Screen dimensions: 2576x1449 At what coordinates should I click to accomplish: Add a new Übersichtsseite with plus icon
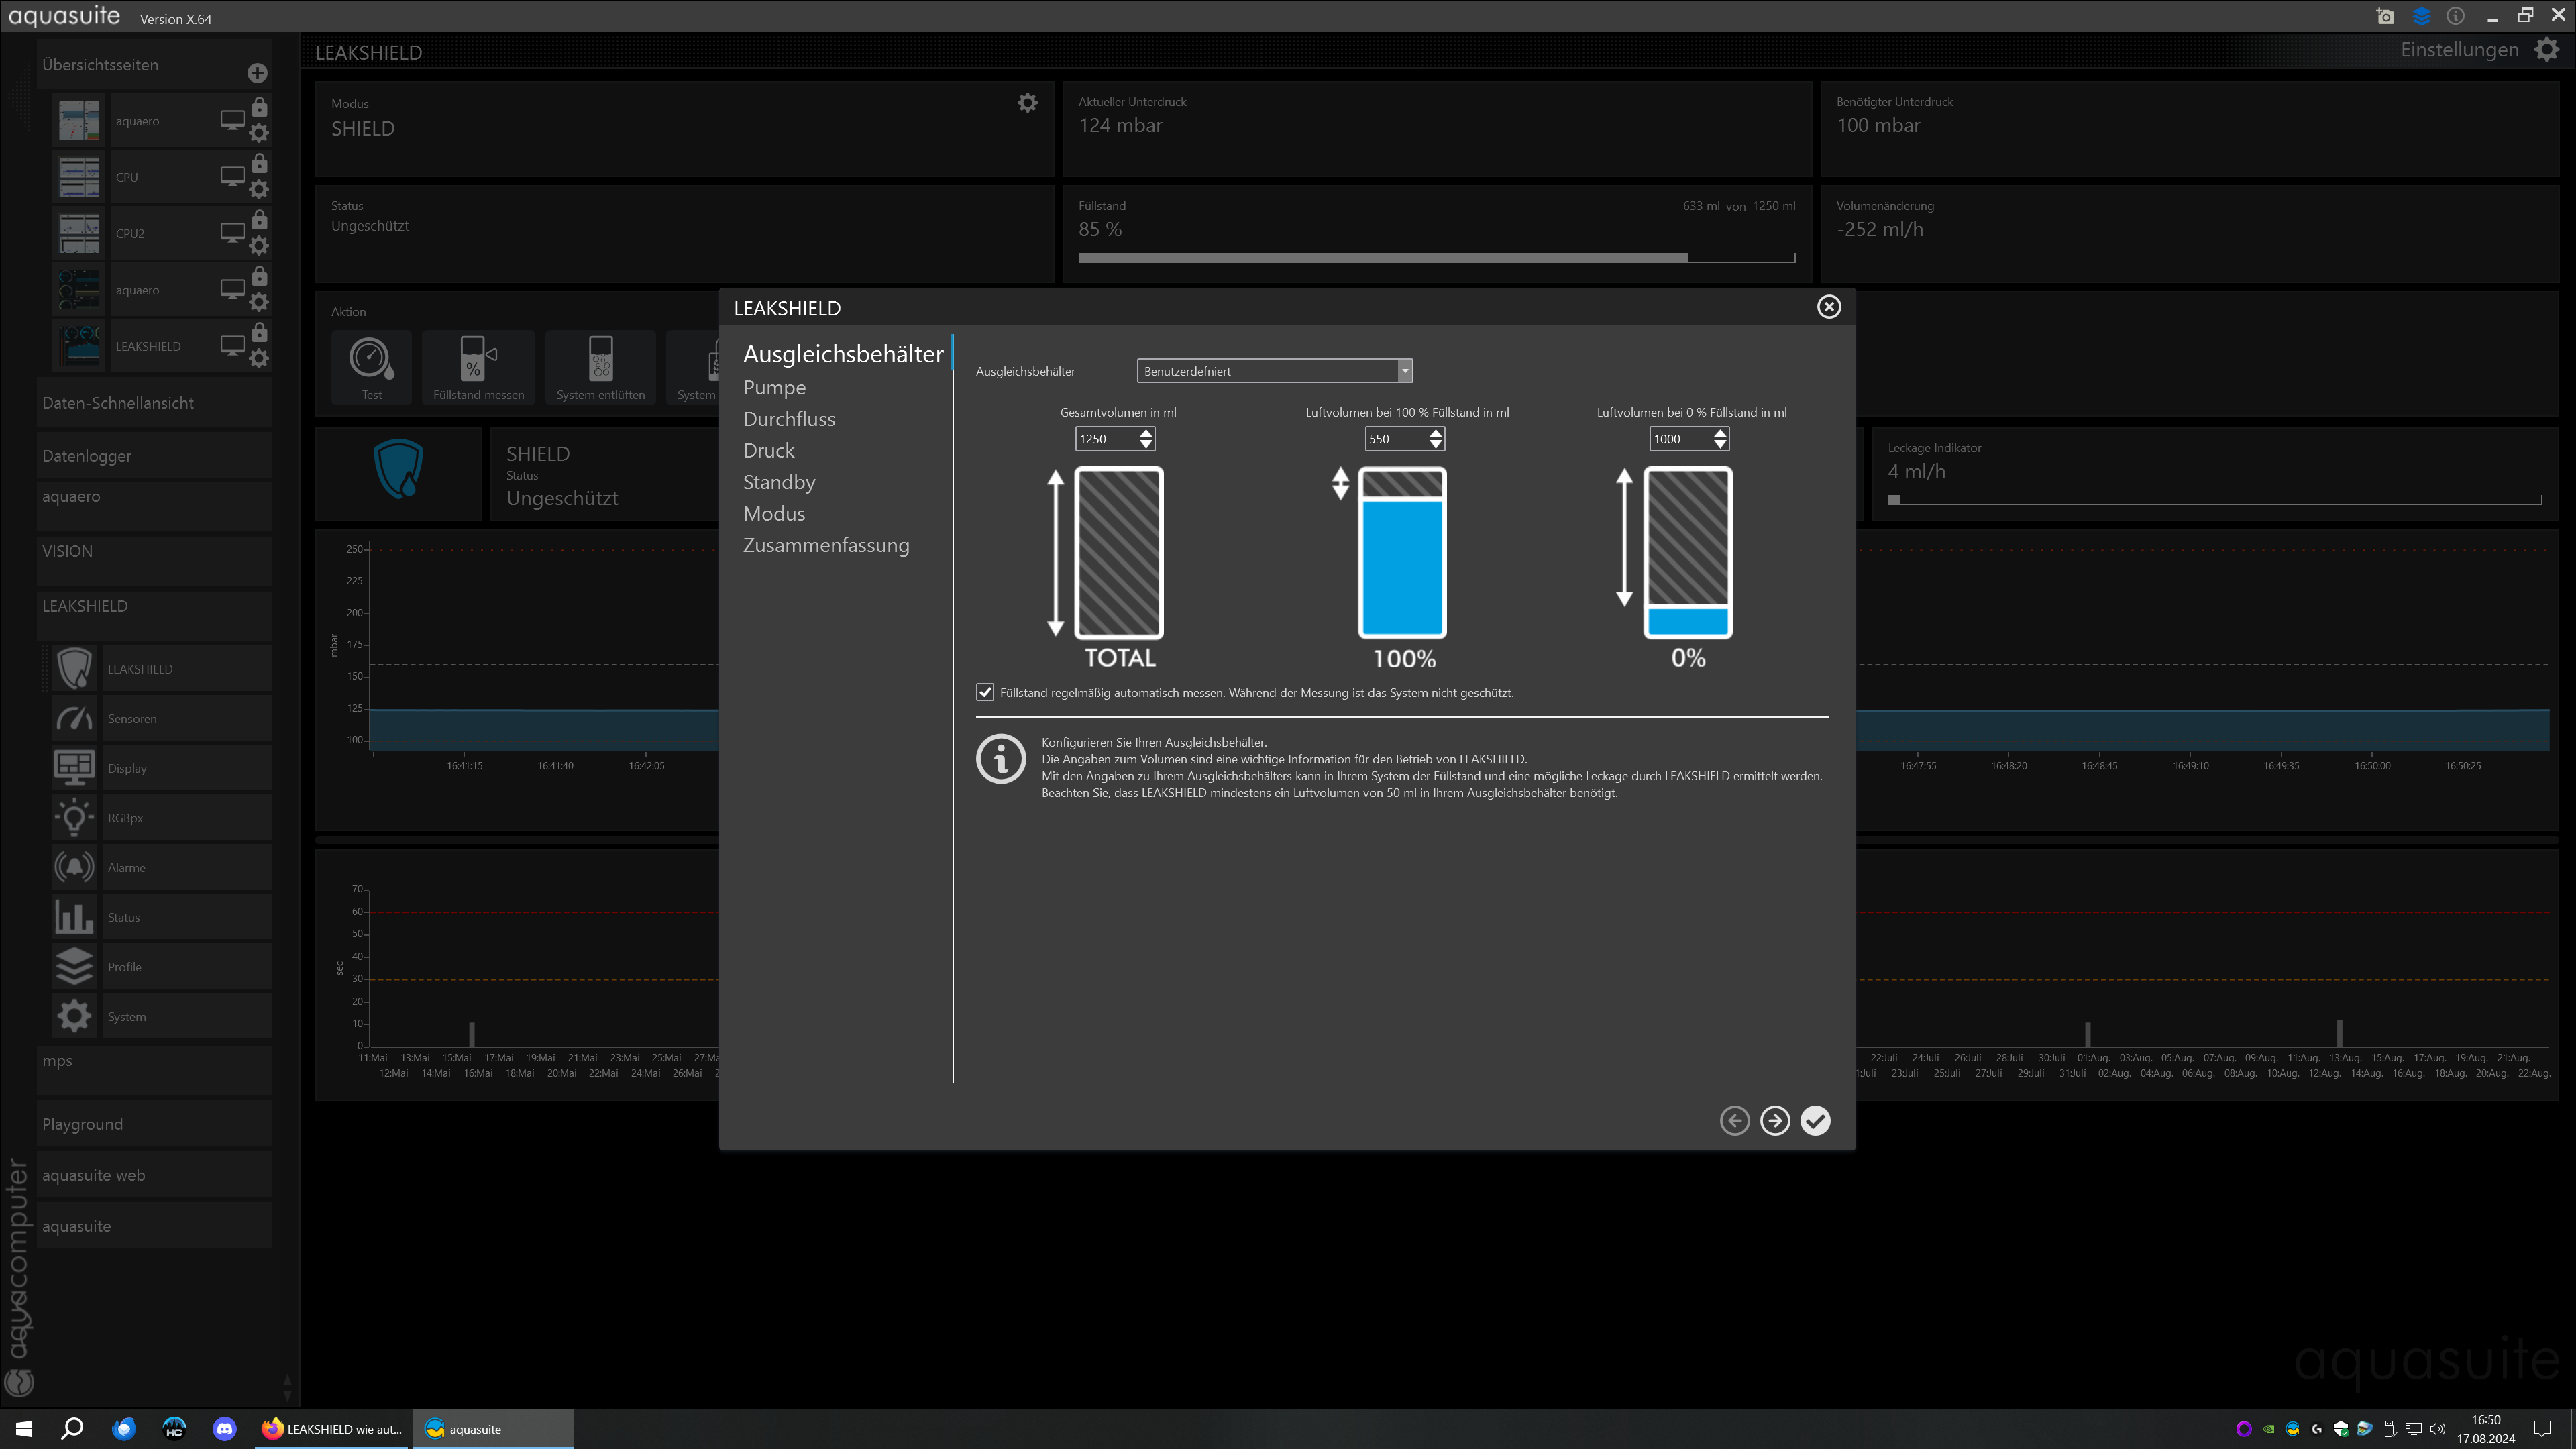(257, 73)
